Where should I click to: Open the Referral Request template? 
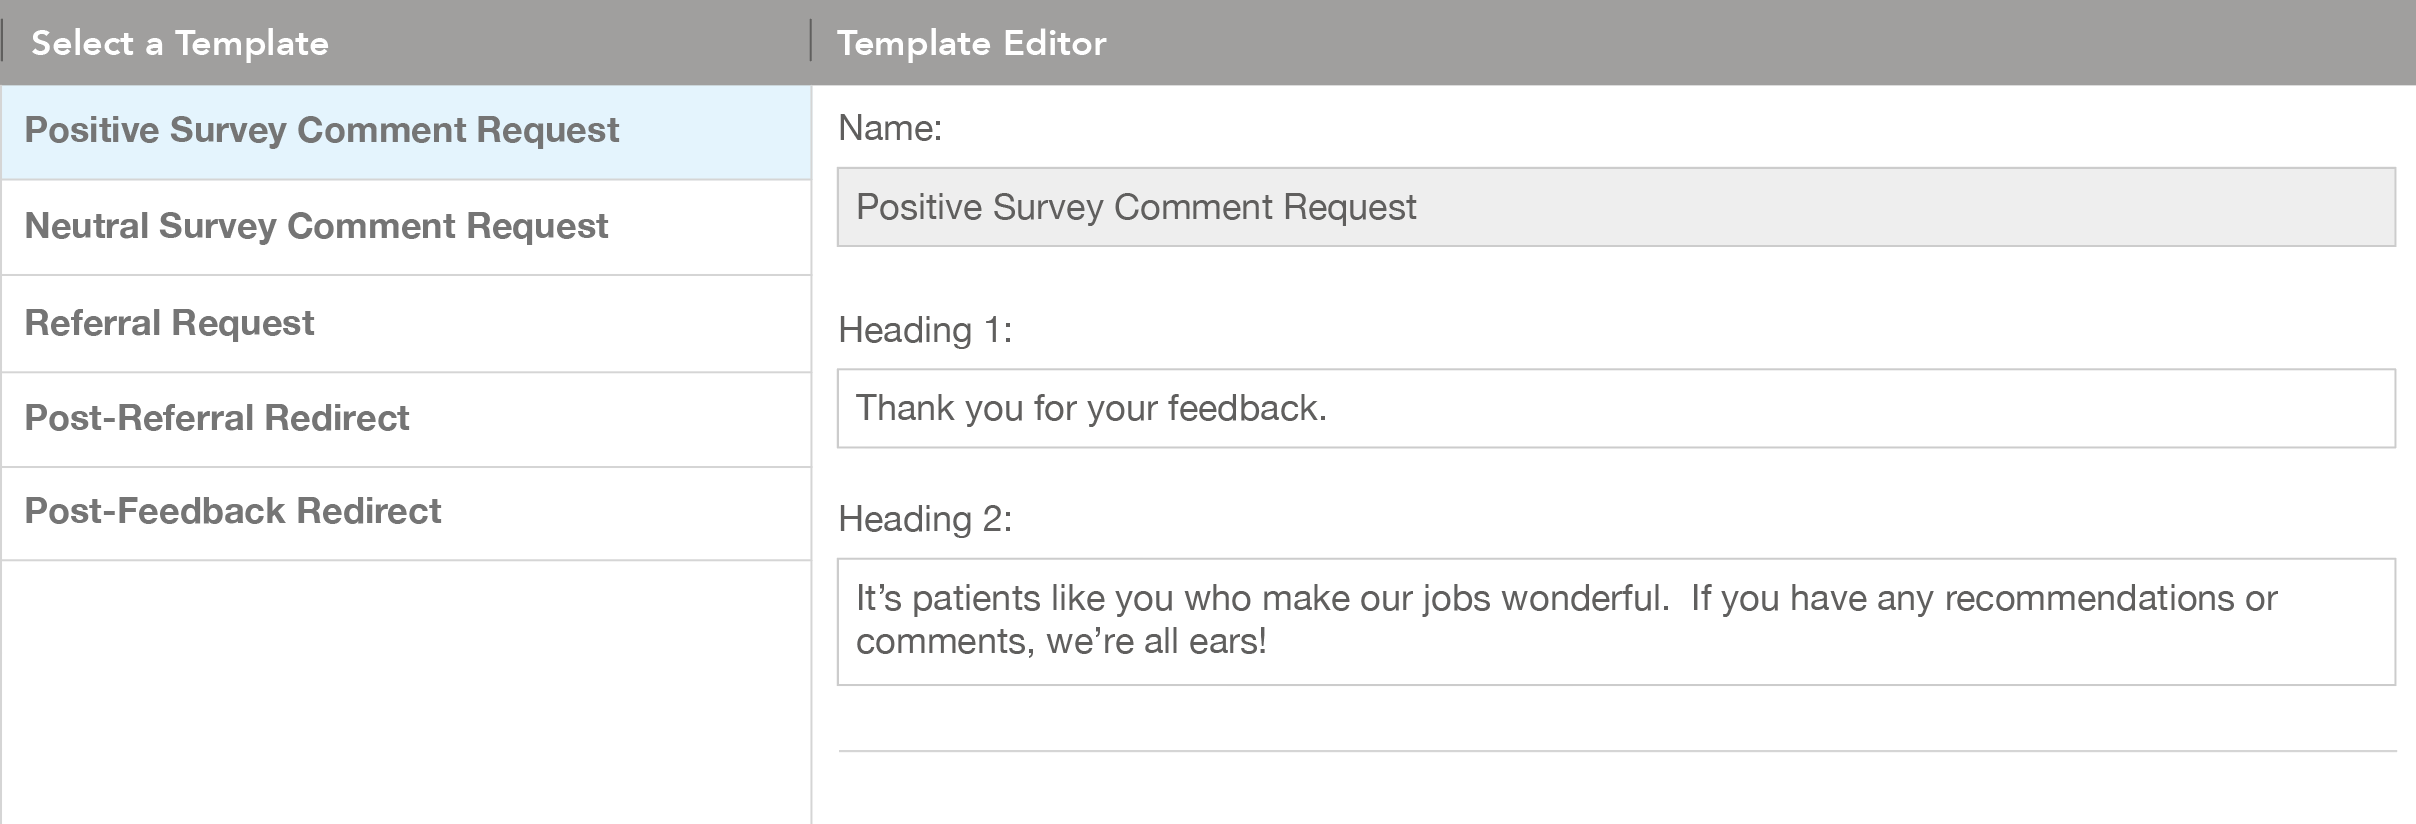point(406,324)
